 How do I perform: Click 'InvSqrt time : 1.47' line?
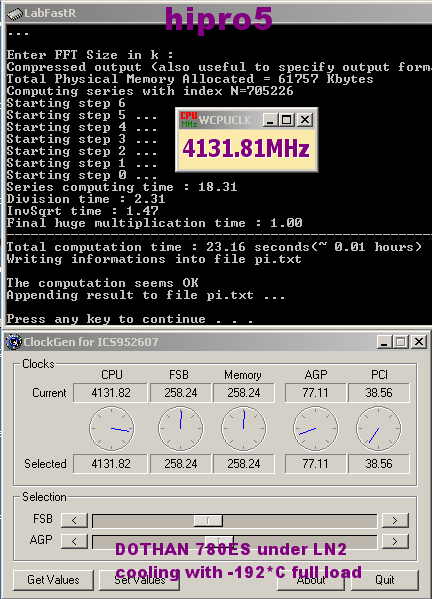coord(82,211)
